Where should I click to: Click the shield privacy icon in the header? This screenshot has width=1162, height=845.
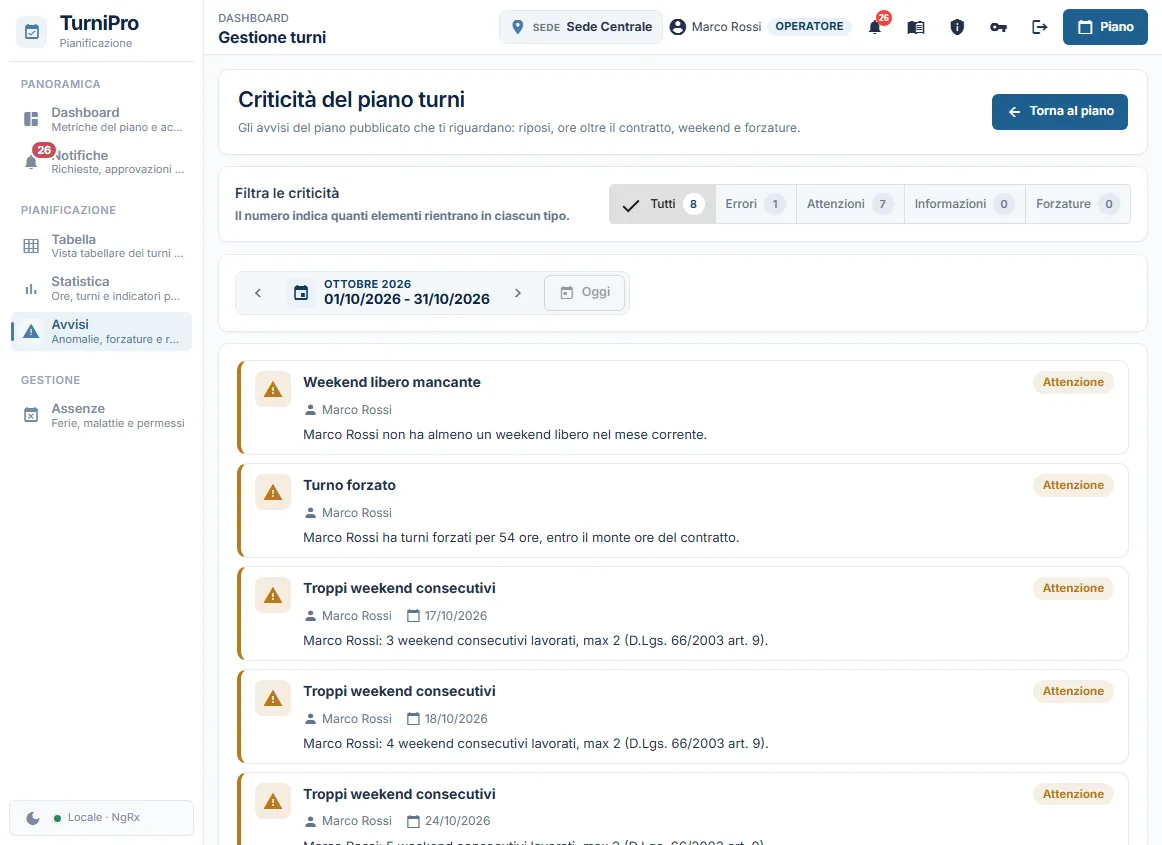pyautogui.click(x=957, y=27)
